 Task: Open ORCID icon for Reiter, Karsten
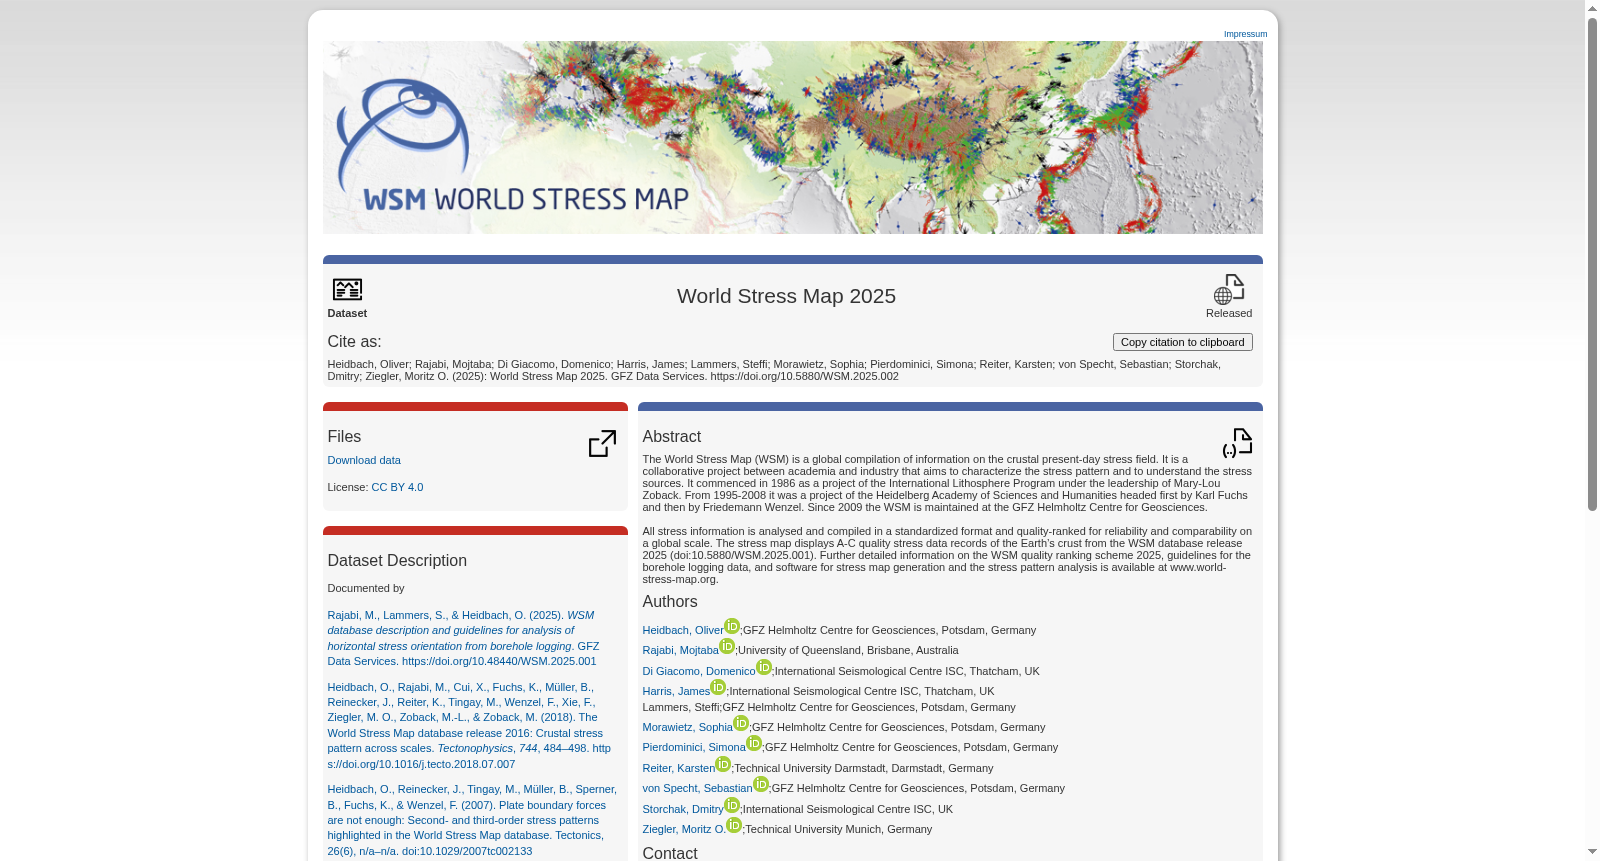(x=723, y=764)
